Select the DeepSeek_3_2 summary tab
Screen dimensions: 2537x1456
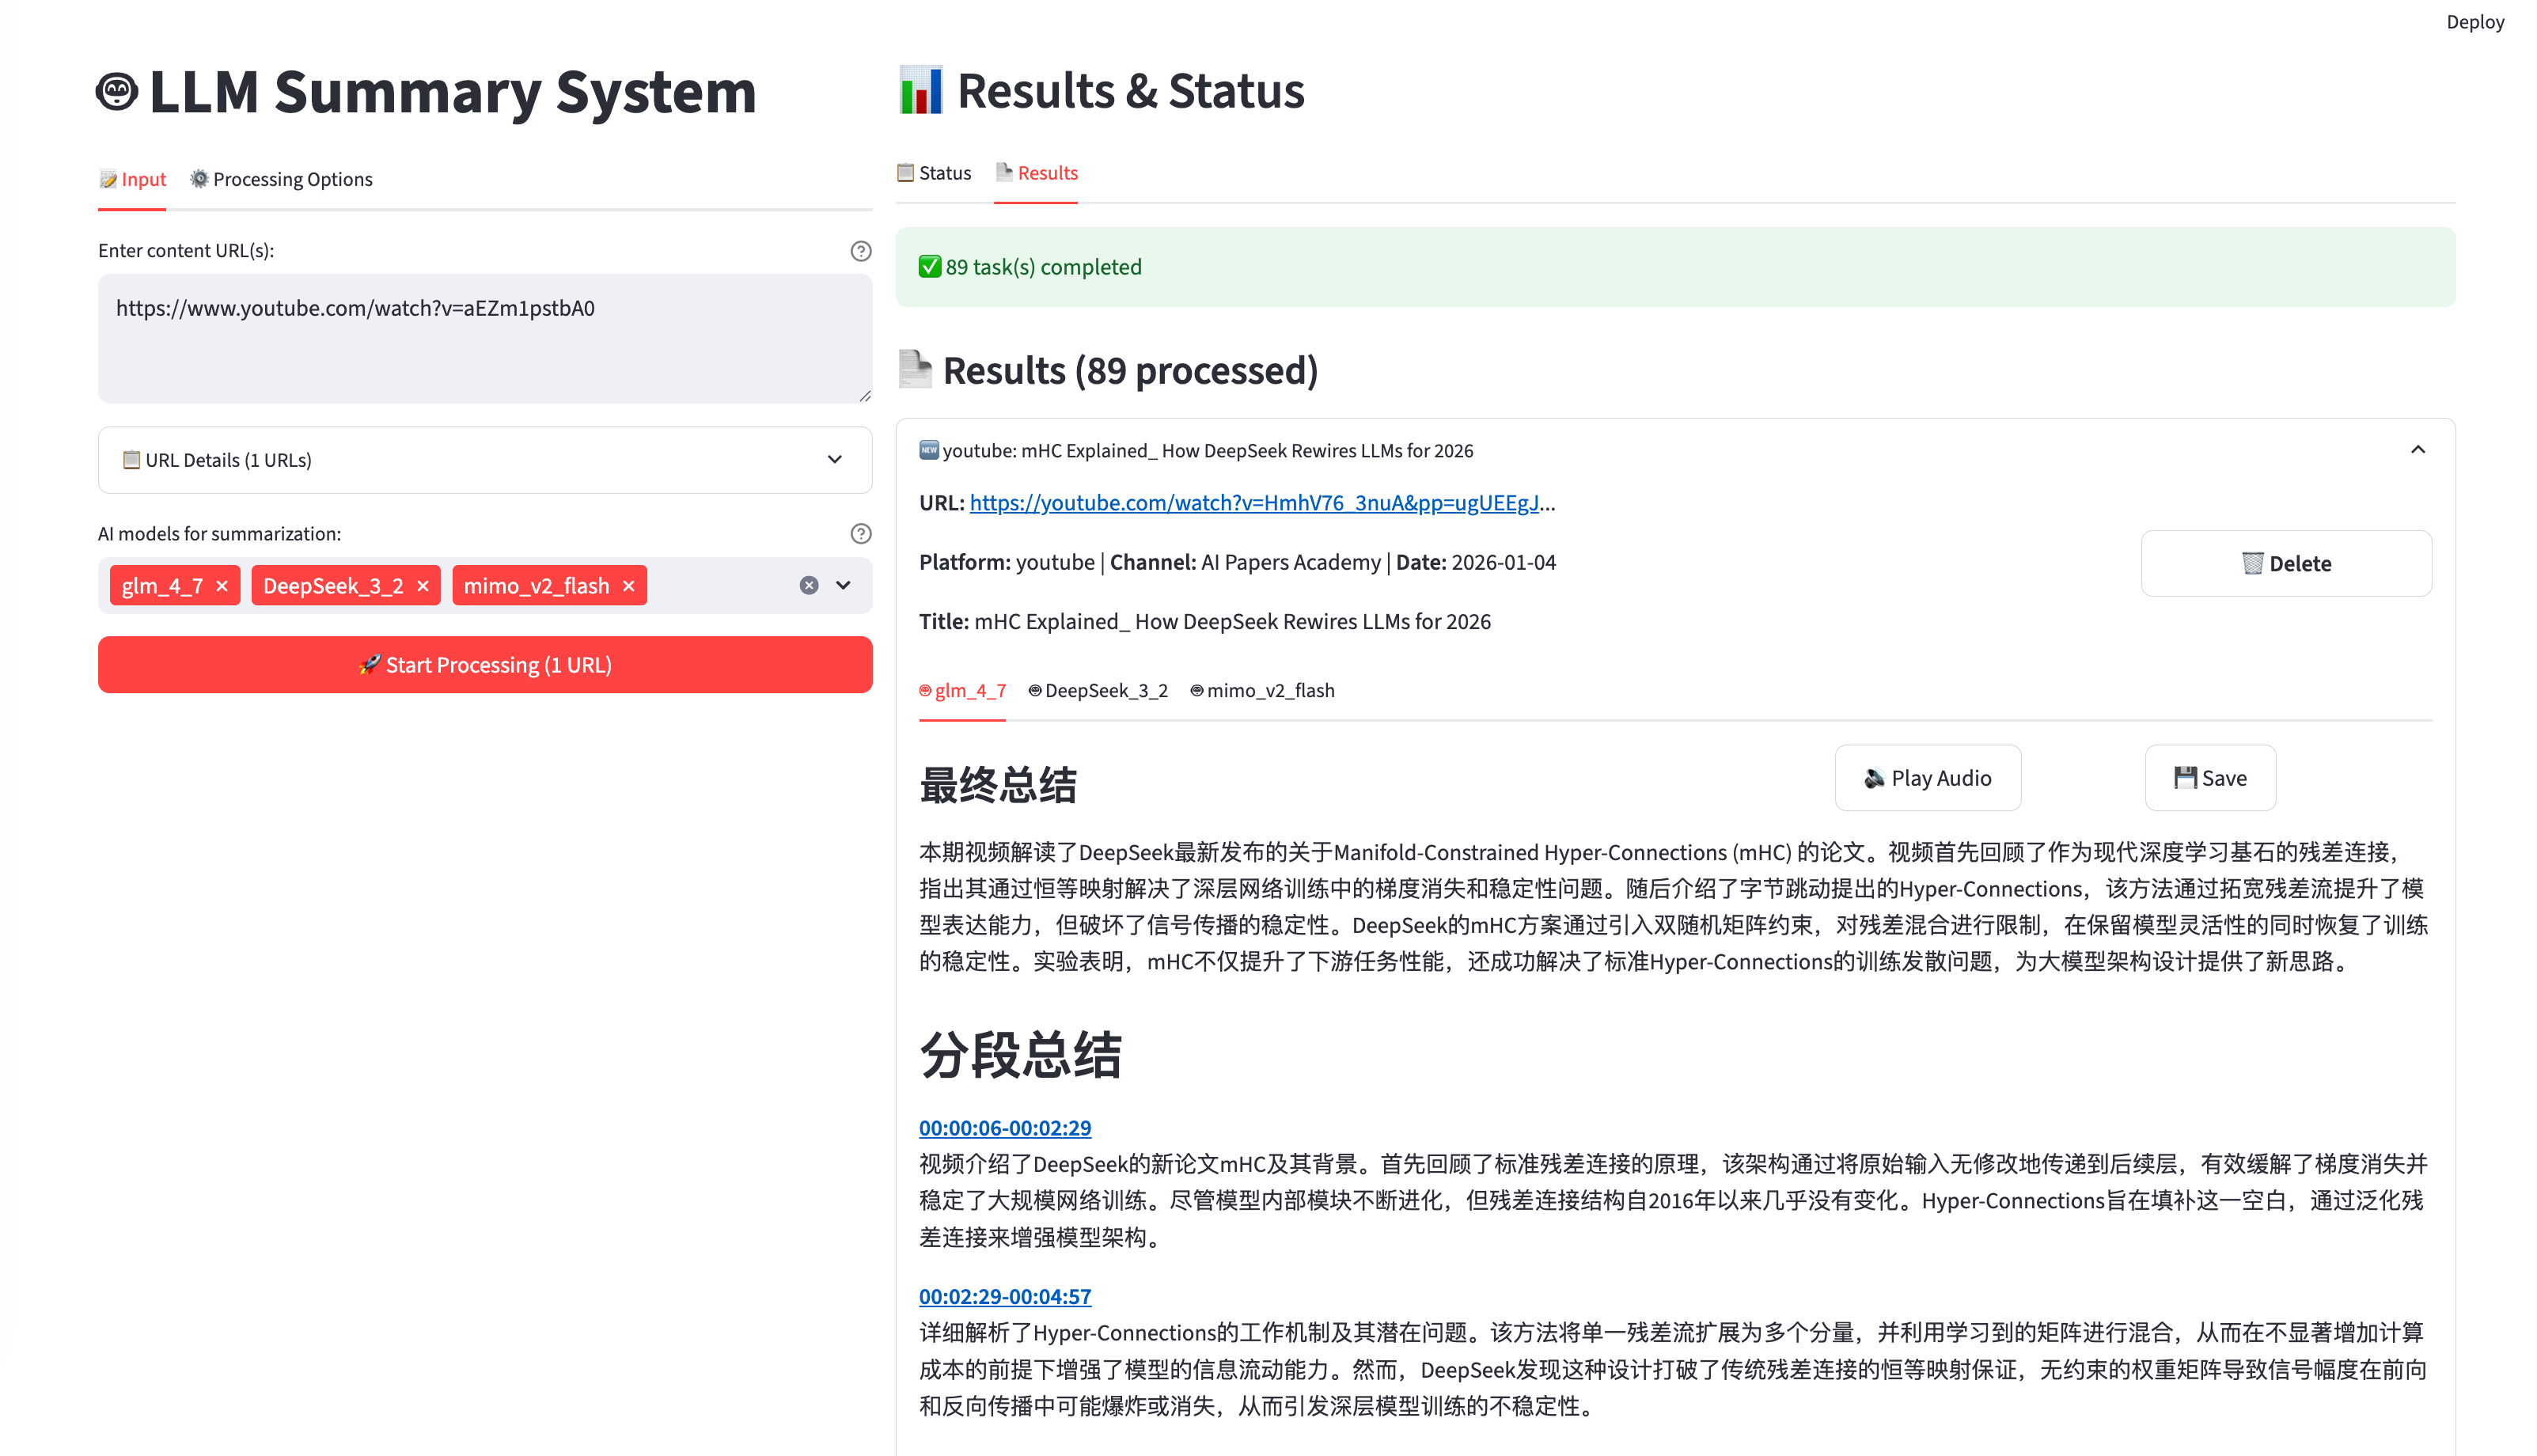point(1098,690)
